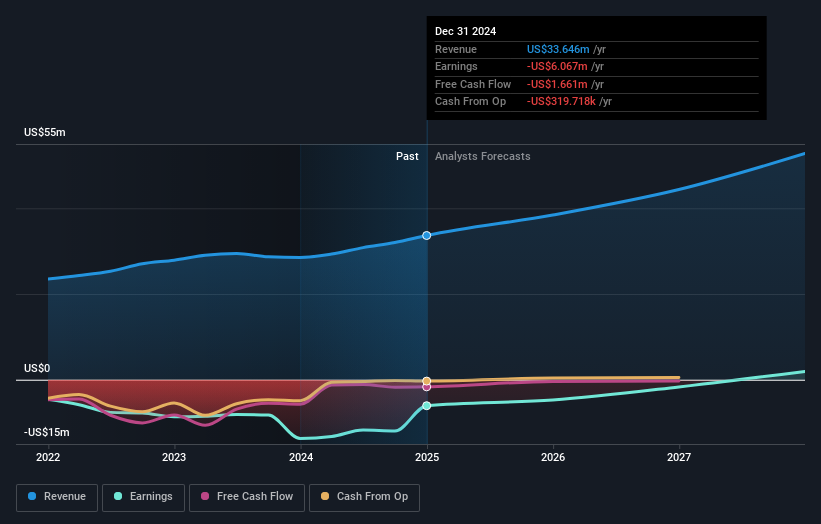Screen dimensions: 821x524
Task: Click the Earnings row label in tooltip
Action: tap(457, 66)
